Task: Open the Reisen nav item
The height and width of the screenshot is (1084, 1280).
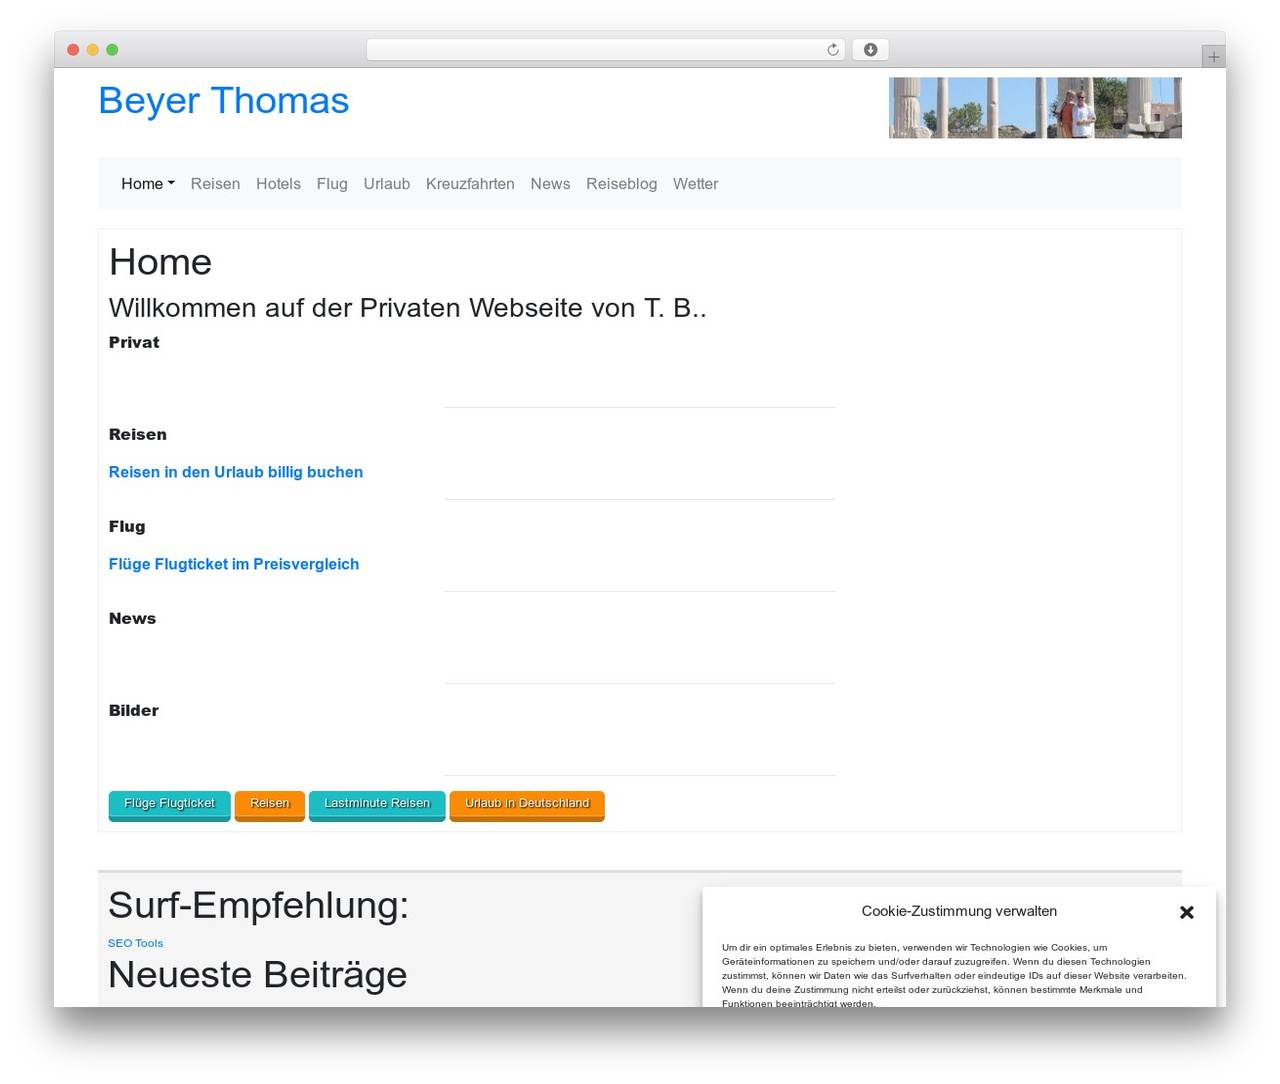Action: point(215,184)
